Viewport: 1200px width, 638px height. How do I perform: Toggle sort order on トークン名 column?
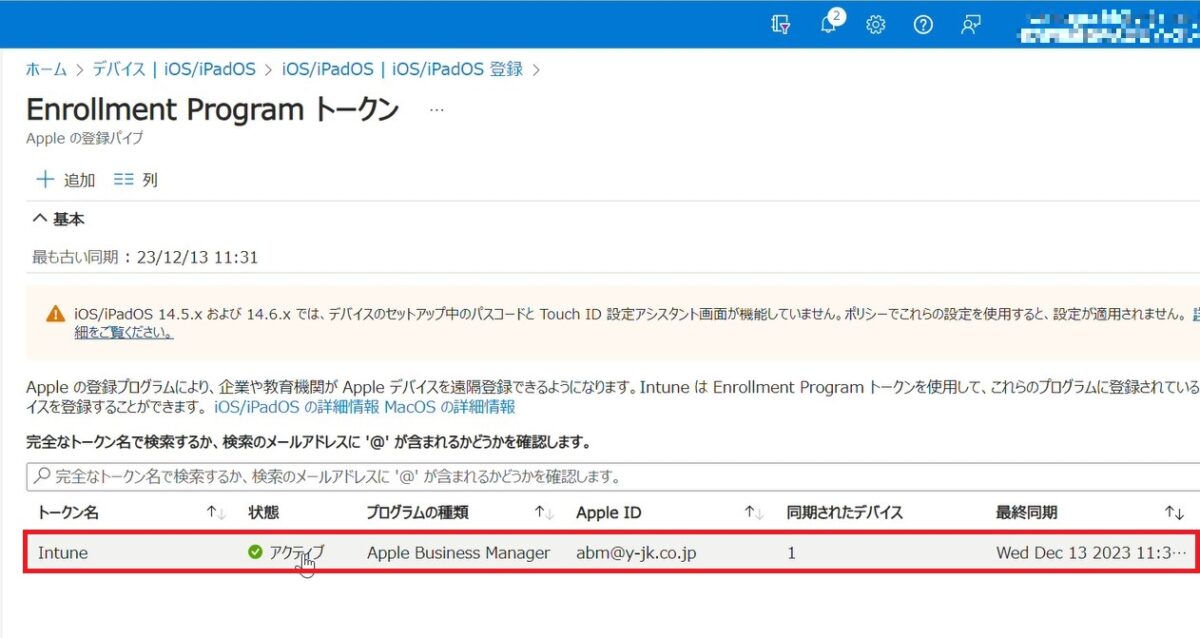pos(213,512)
